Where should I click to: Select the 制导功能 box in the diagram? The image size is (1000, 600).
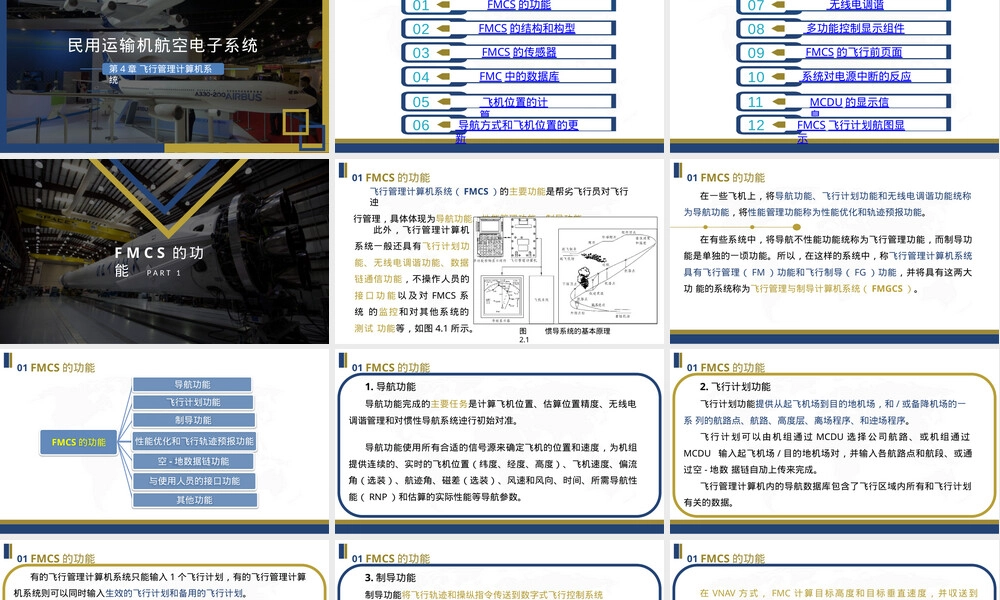click(x=193, y=420)
